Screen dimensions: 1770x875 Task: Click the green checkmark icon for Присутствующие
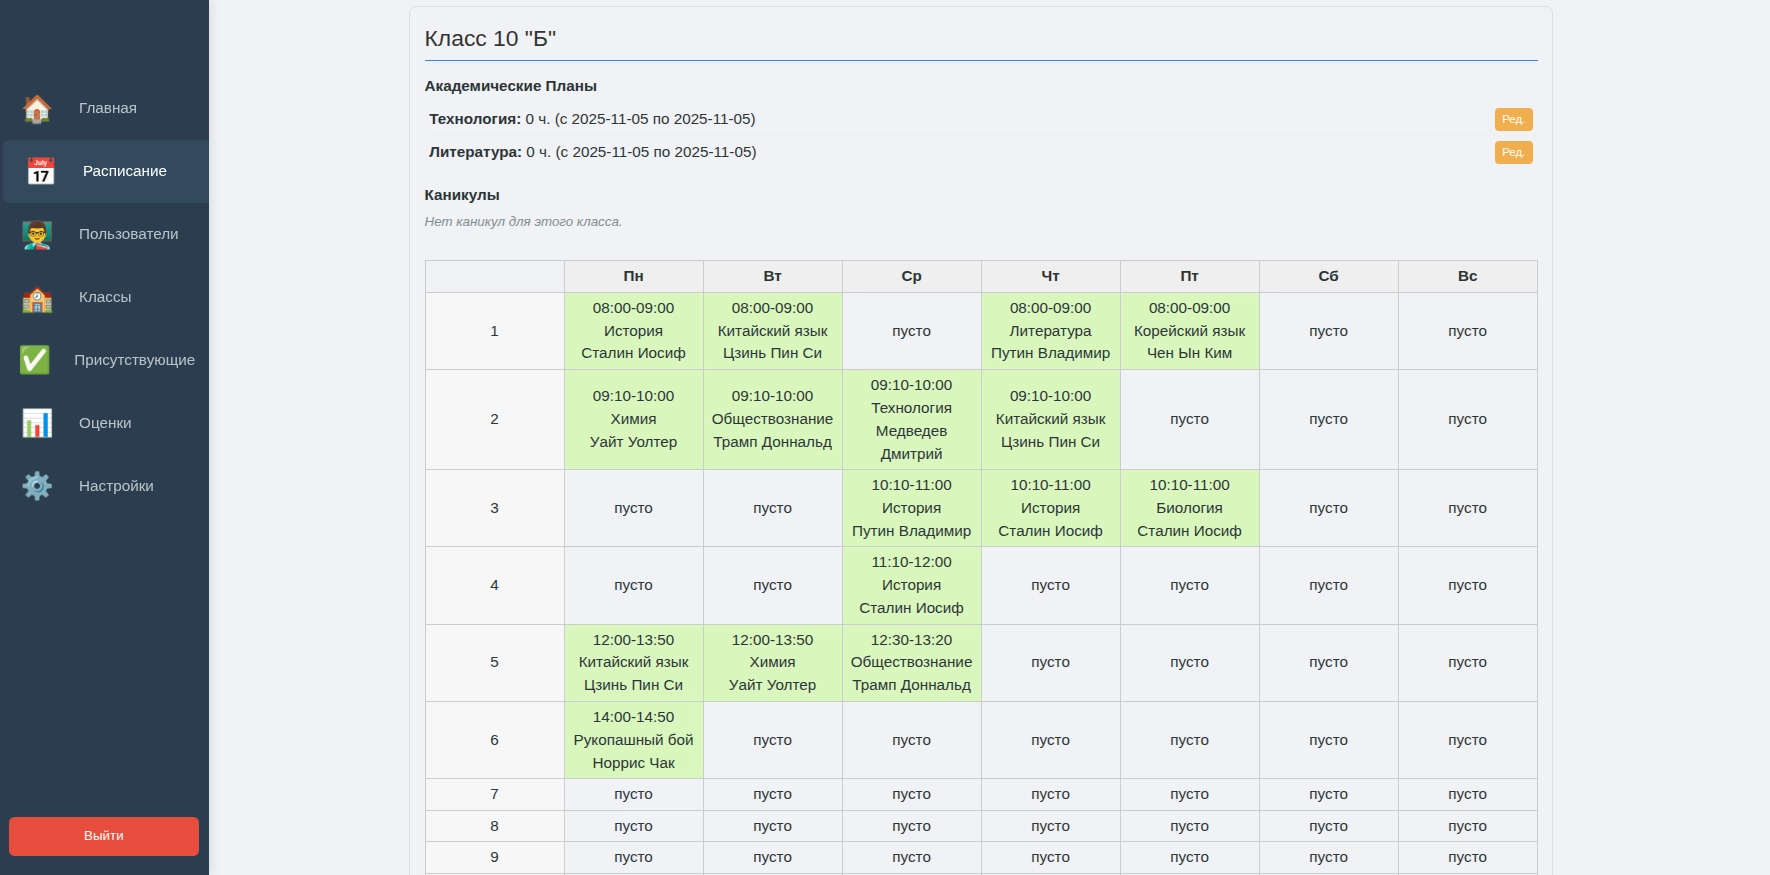click(35, 360)
